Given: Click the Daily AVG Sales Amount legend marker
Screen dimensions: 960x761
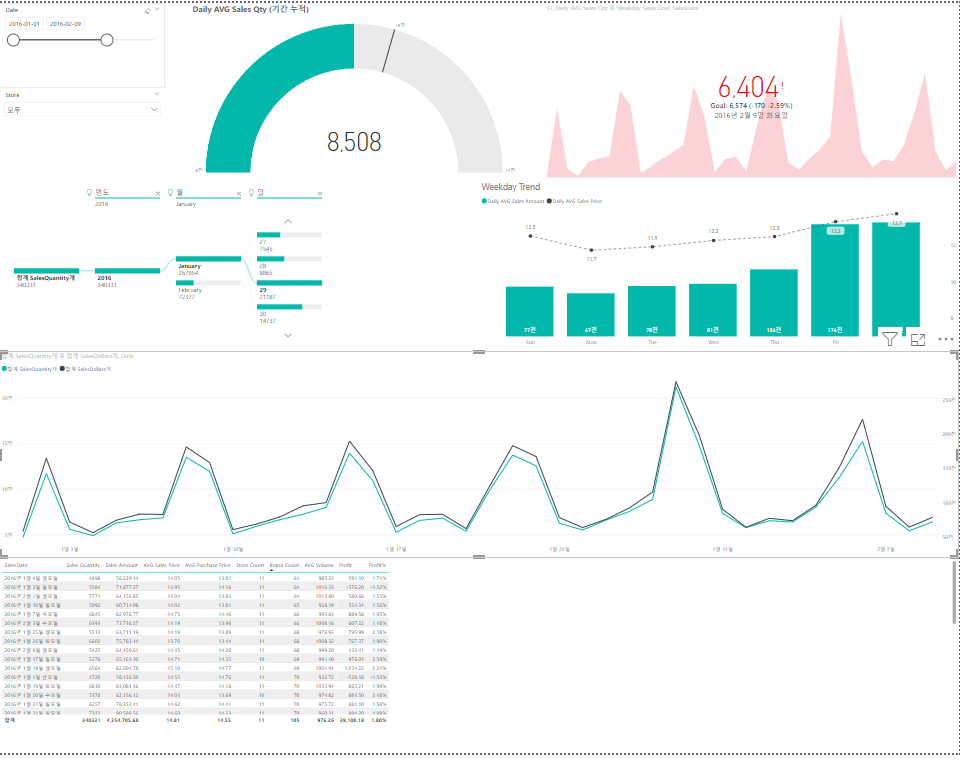Looking at the screenshot, I should point(484,201).
